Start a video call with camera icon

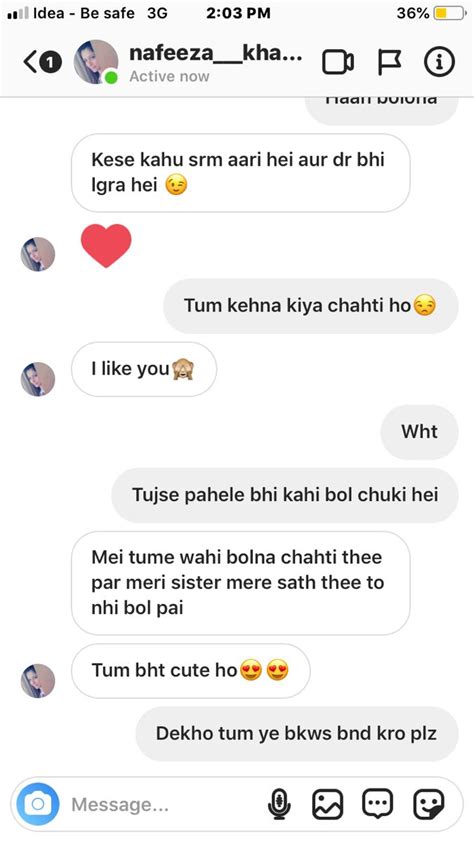pos(338,63)
